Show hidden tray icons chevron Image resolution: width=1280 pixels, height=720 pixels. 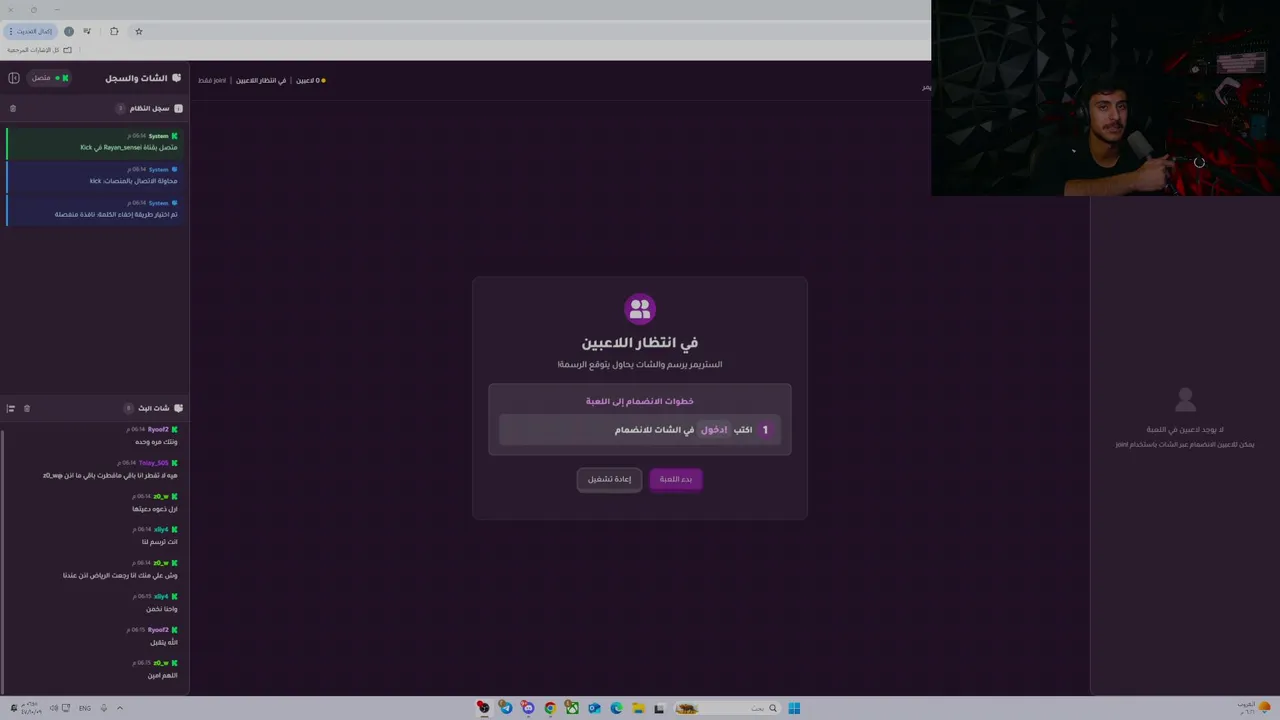pos(120,708)
